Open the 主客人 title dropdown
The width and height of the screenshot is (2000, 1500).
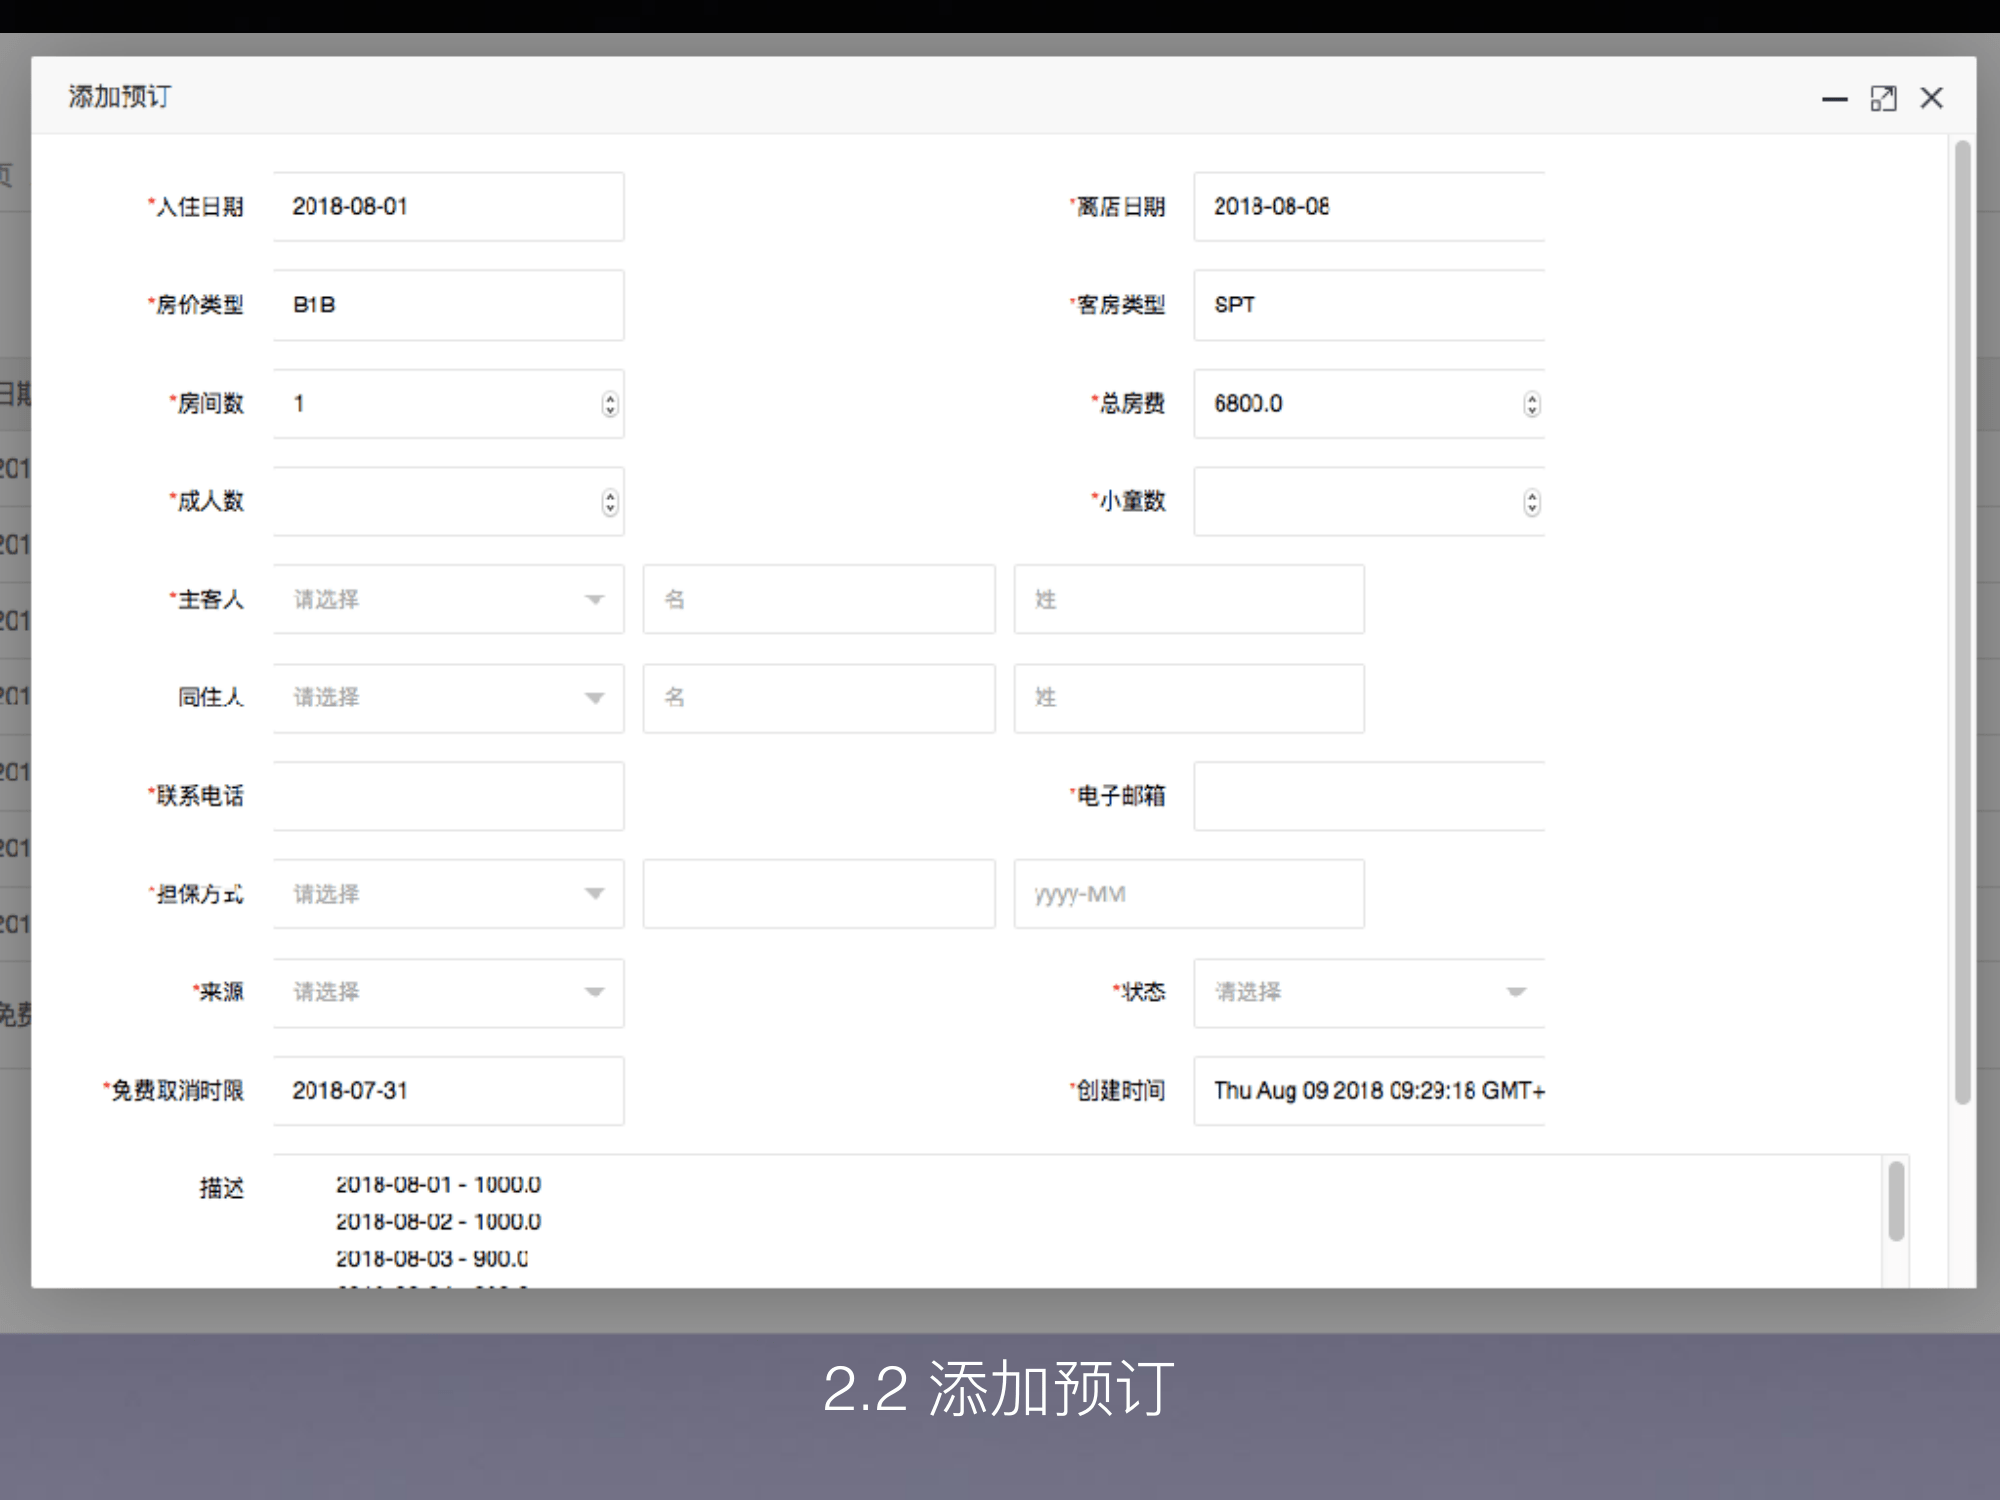pos(448,600)
